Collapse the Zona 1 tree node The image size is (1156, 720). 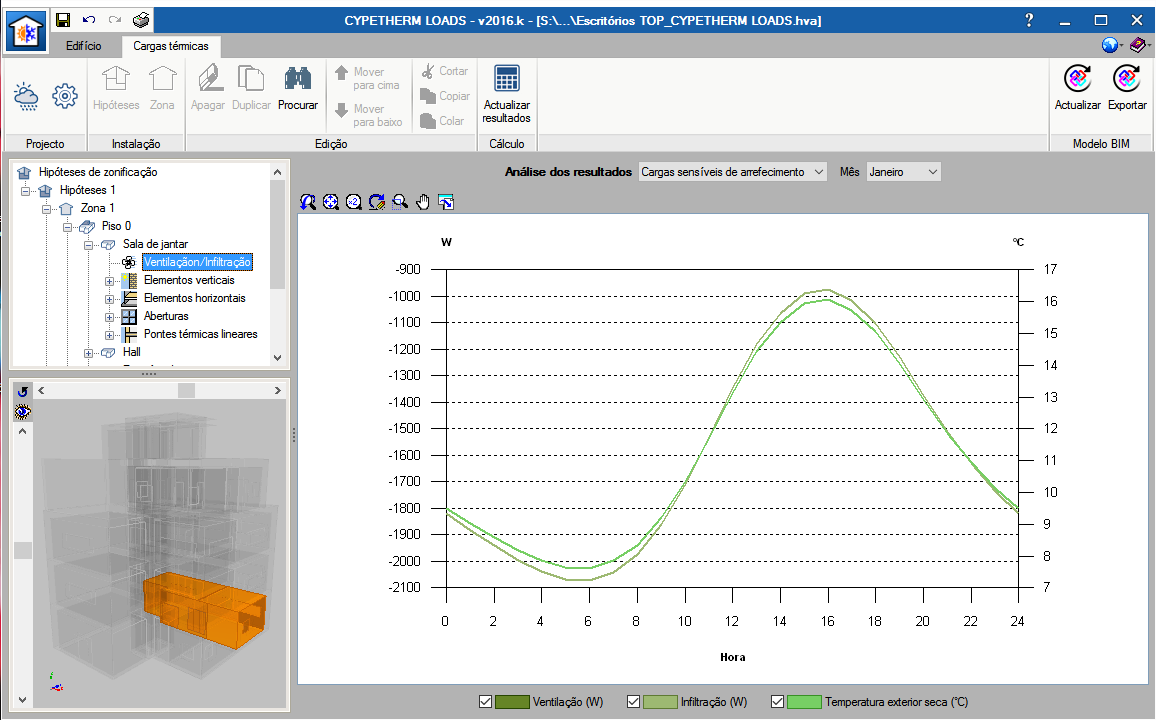[x=46, y=209]
